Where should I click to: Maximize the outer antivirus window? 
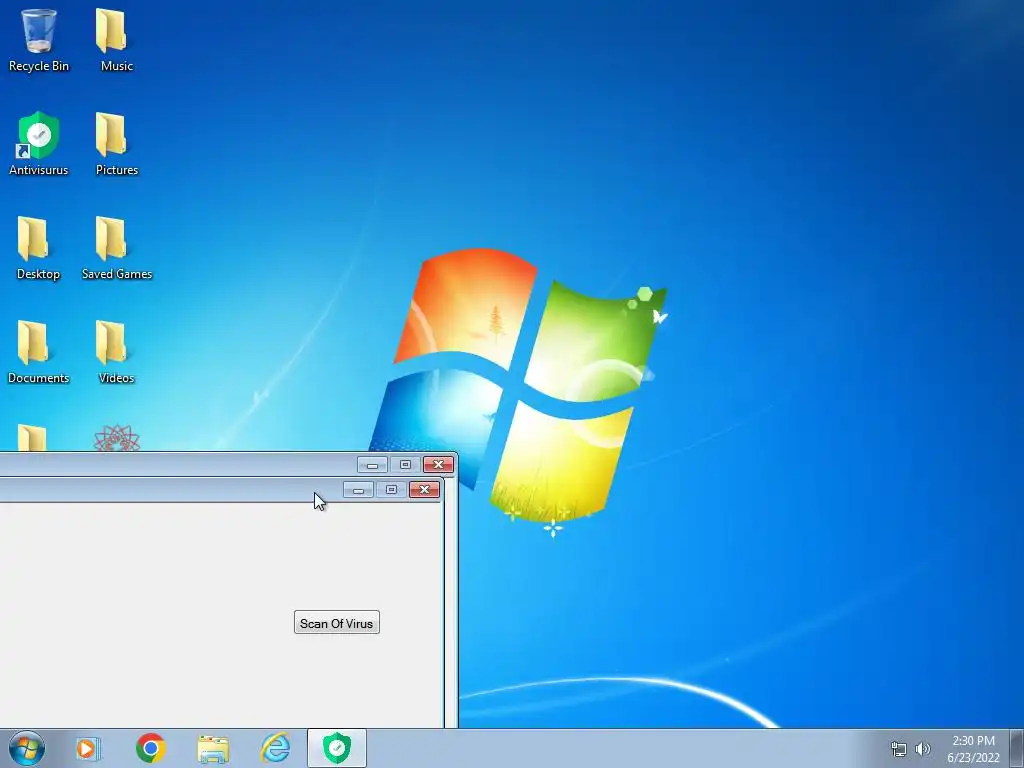(x=405, y=464)
